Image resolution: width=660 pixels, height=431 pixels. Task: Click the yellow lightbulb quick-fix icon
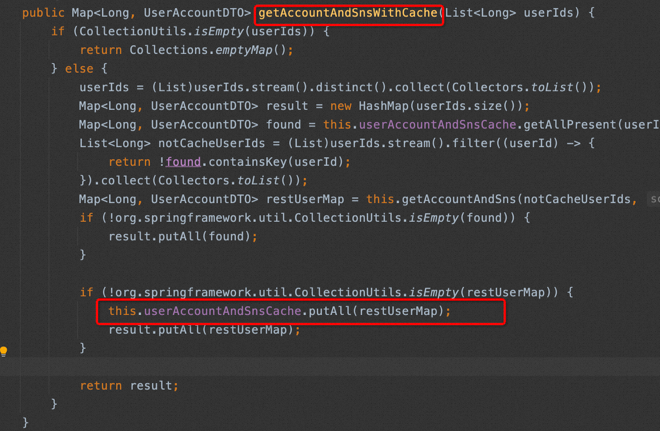click(x=4, y=351)
